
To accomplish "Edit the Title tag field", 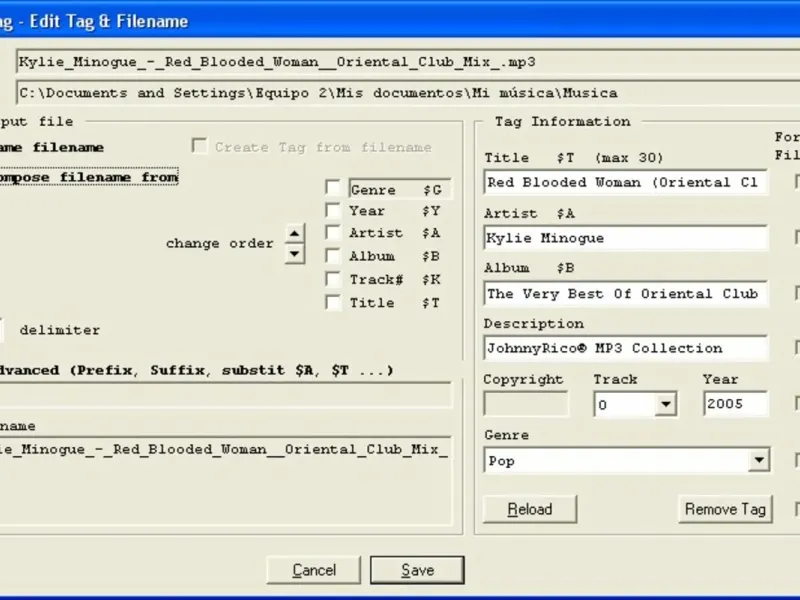I will click(x=626, y=182).
